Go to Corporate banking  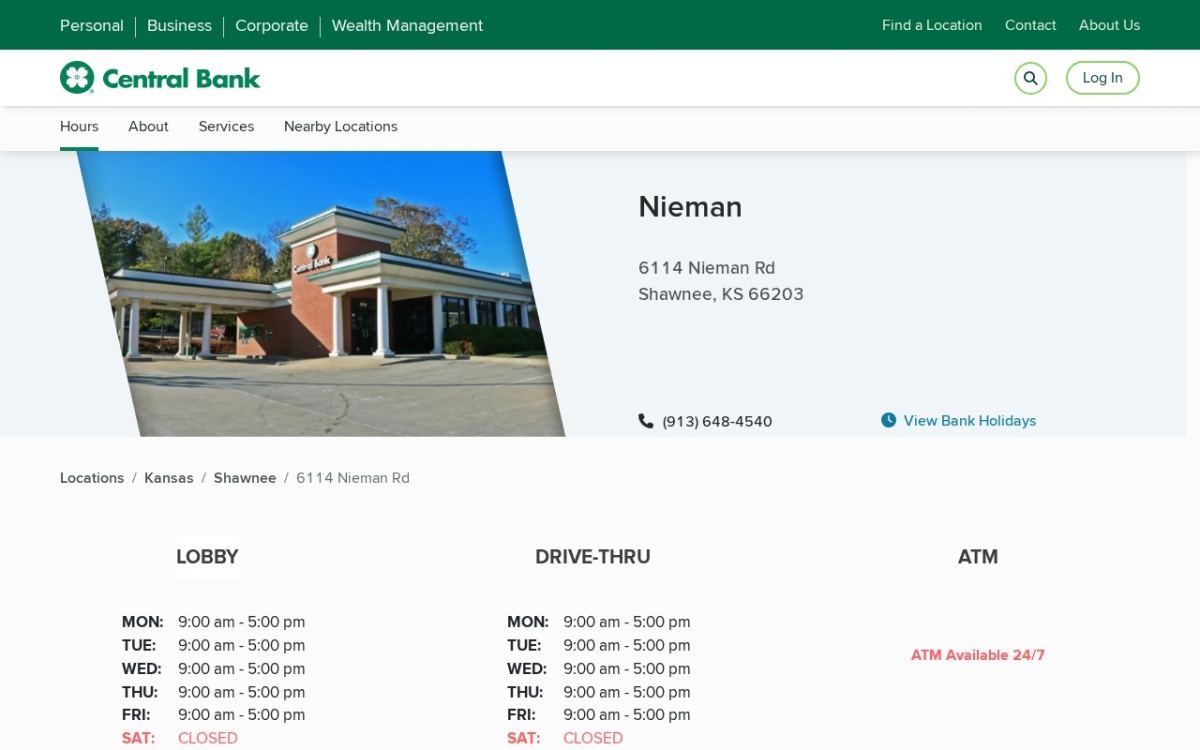[271, 26]
